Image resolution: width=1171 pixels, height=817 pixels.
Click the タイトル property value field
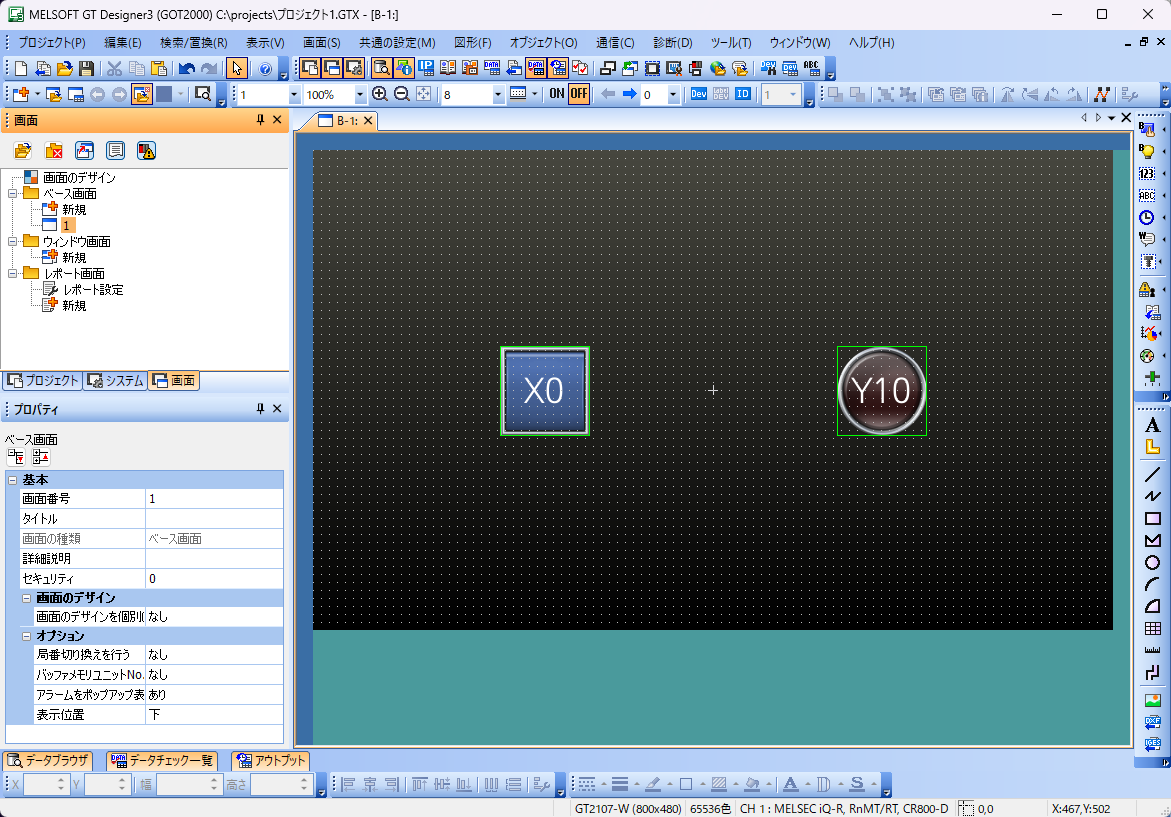tap(214, 519)
